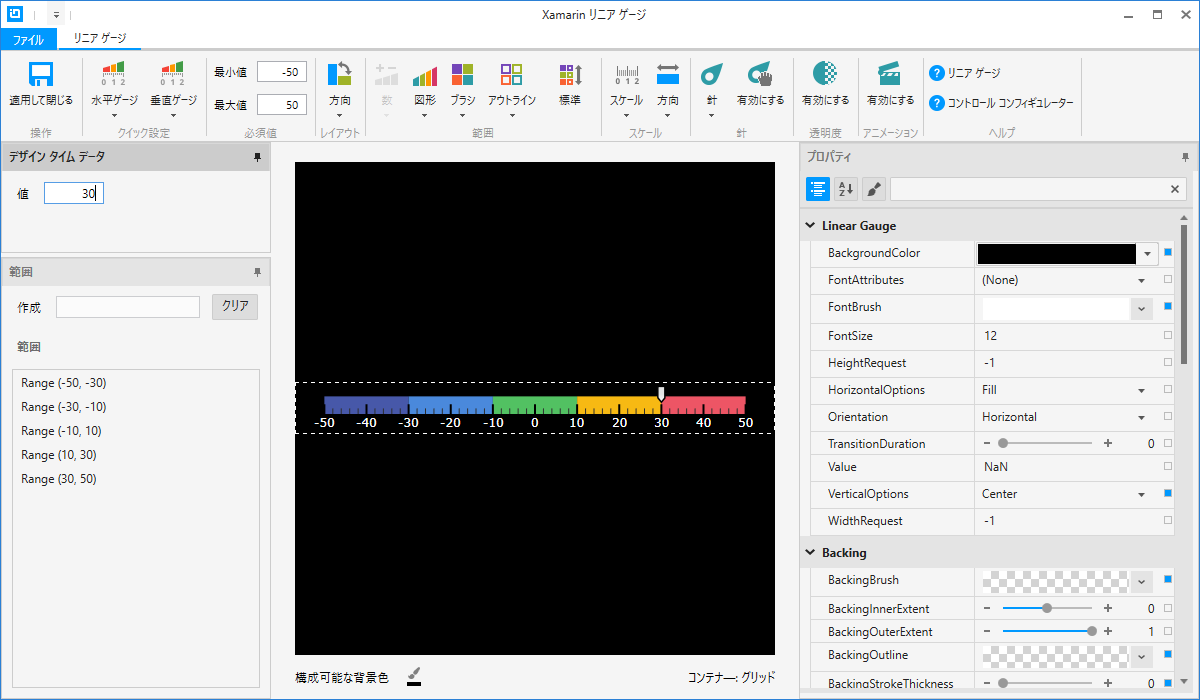This screenshot has height=700, width=1200.
Task: Click the 標準 range icon
Action: (570, 75)
